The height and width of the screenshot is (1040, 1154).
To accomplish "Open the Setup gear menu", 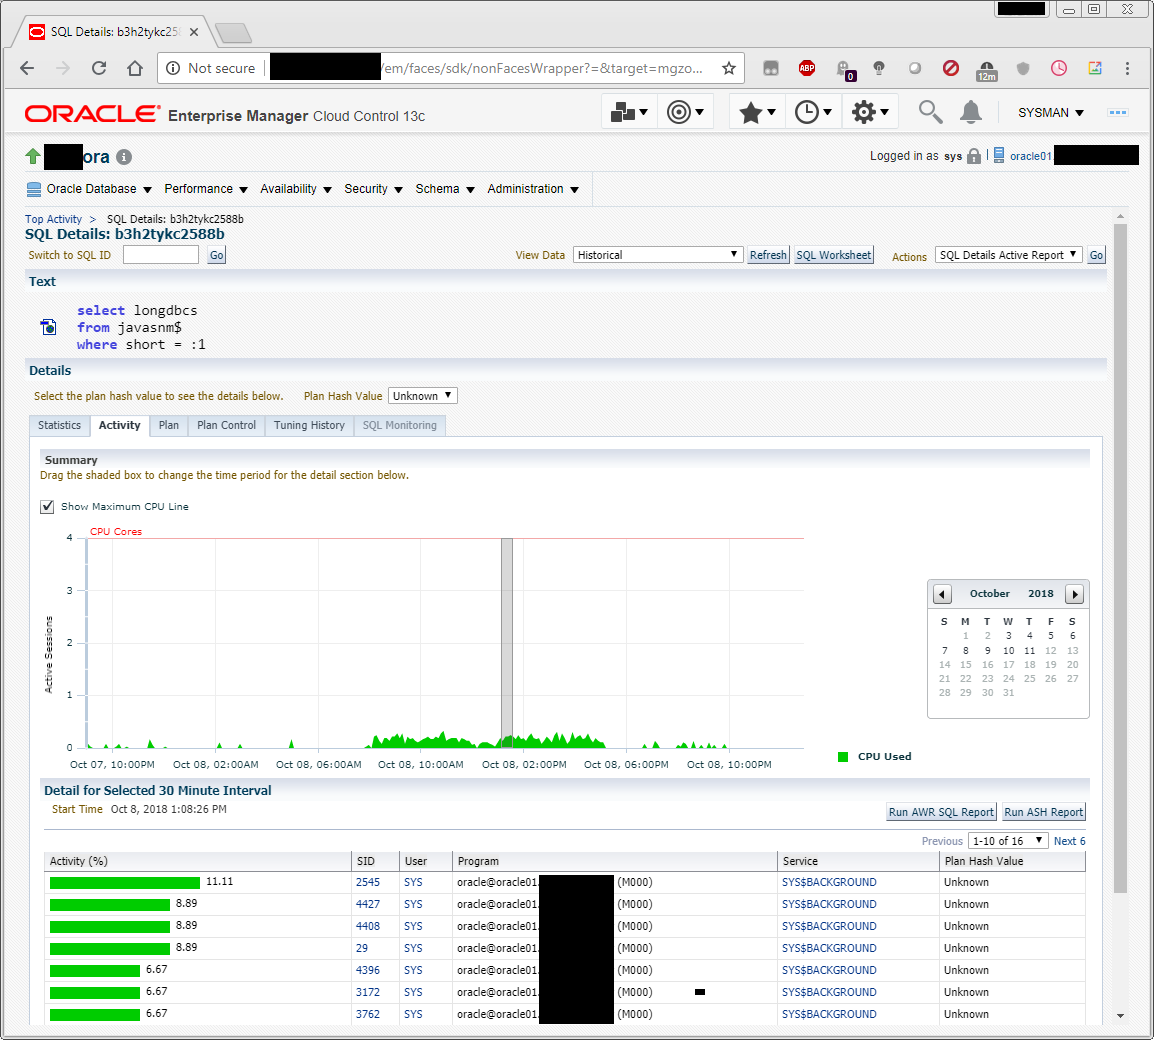I will pyautogui.click(x=869, y=112).
